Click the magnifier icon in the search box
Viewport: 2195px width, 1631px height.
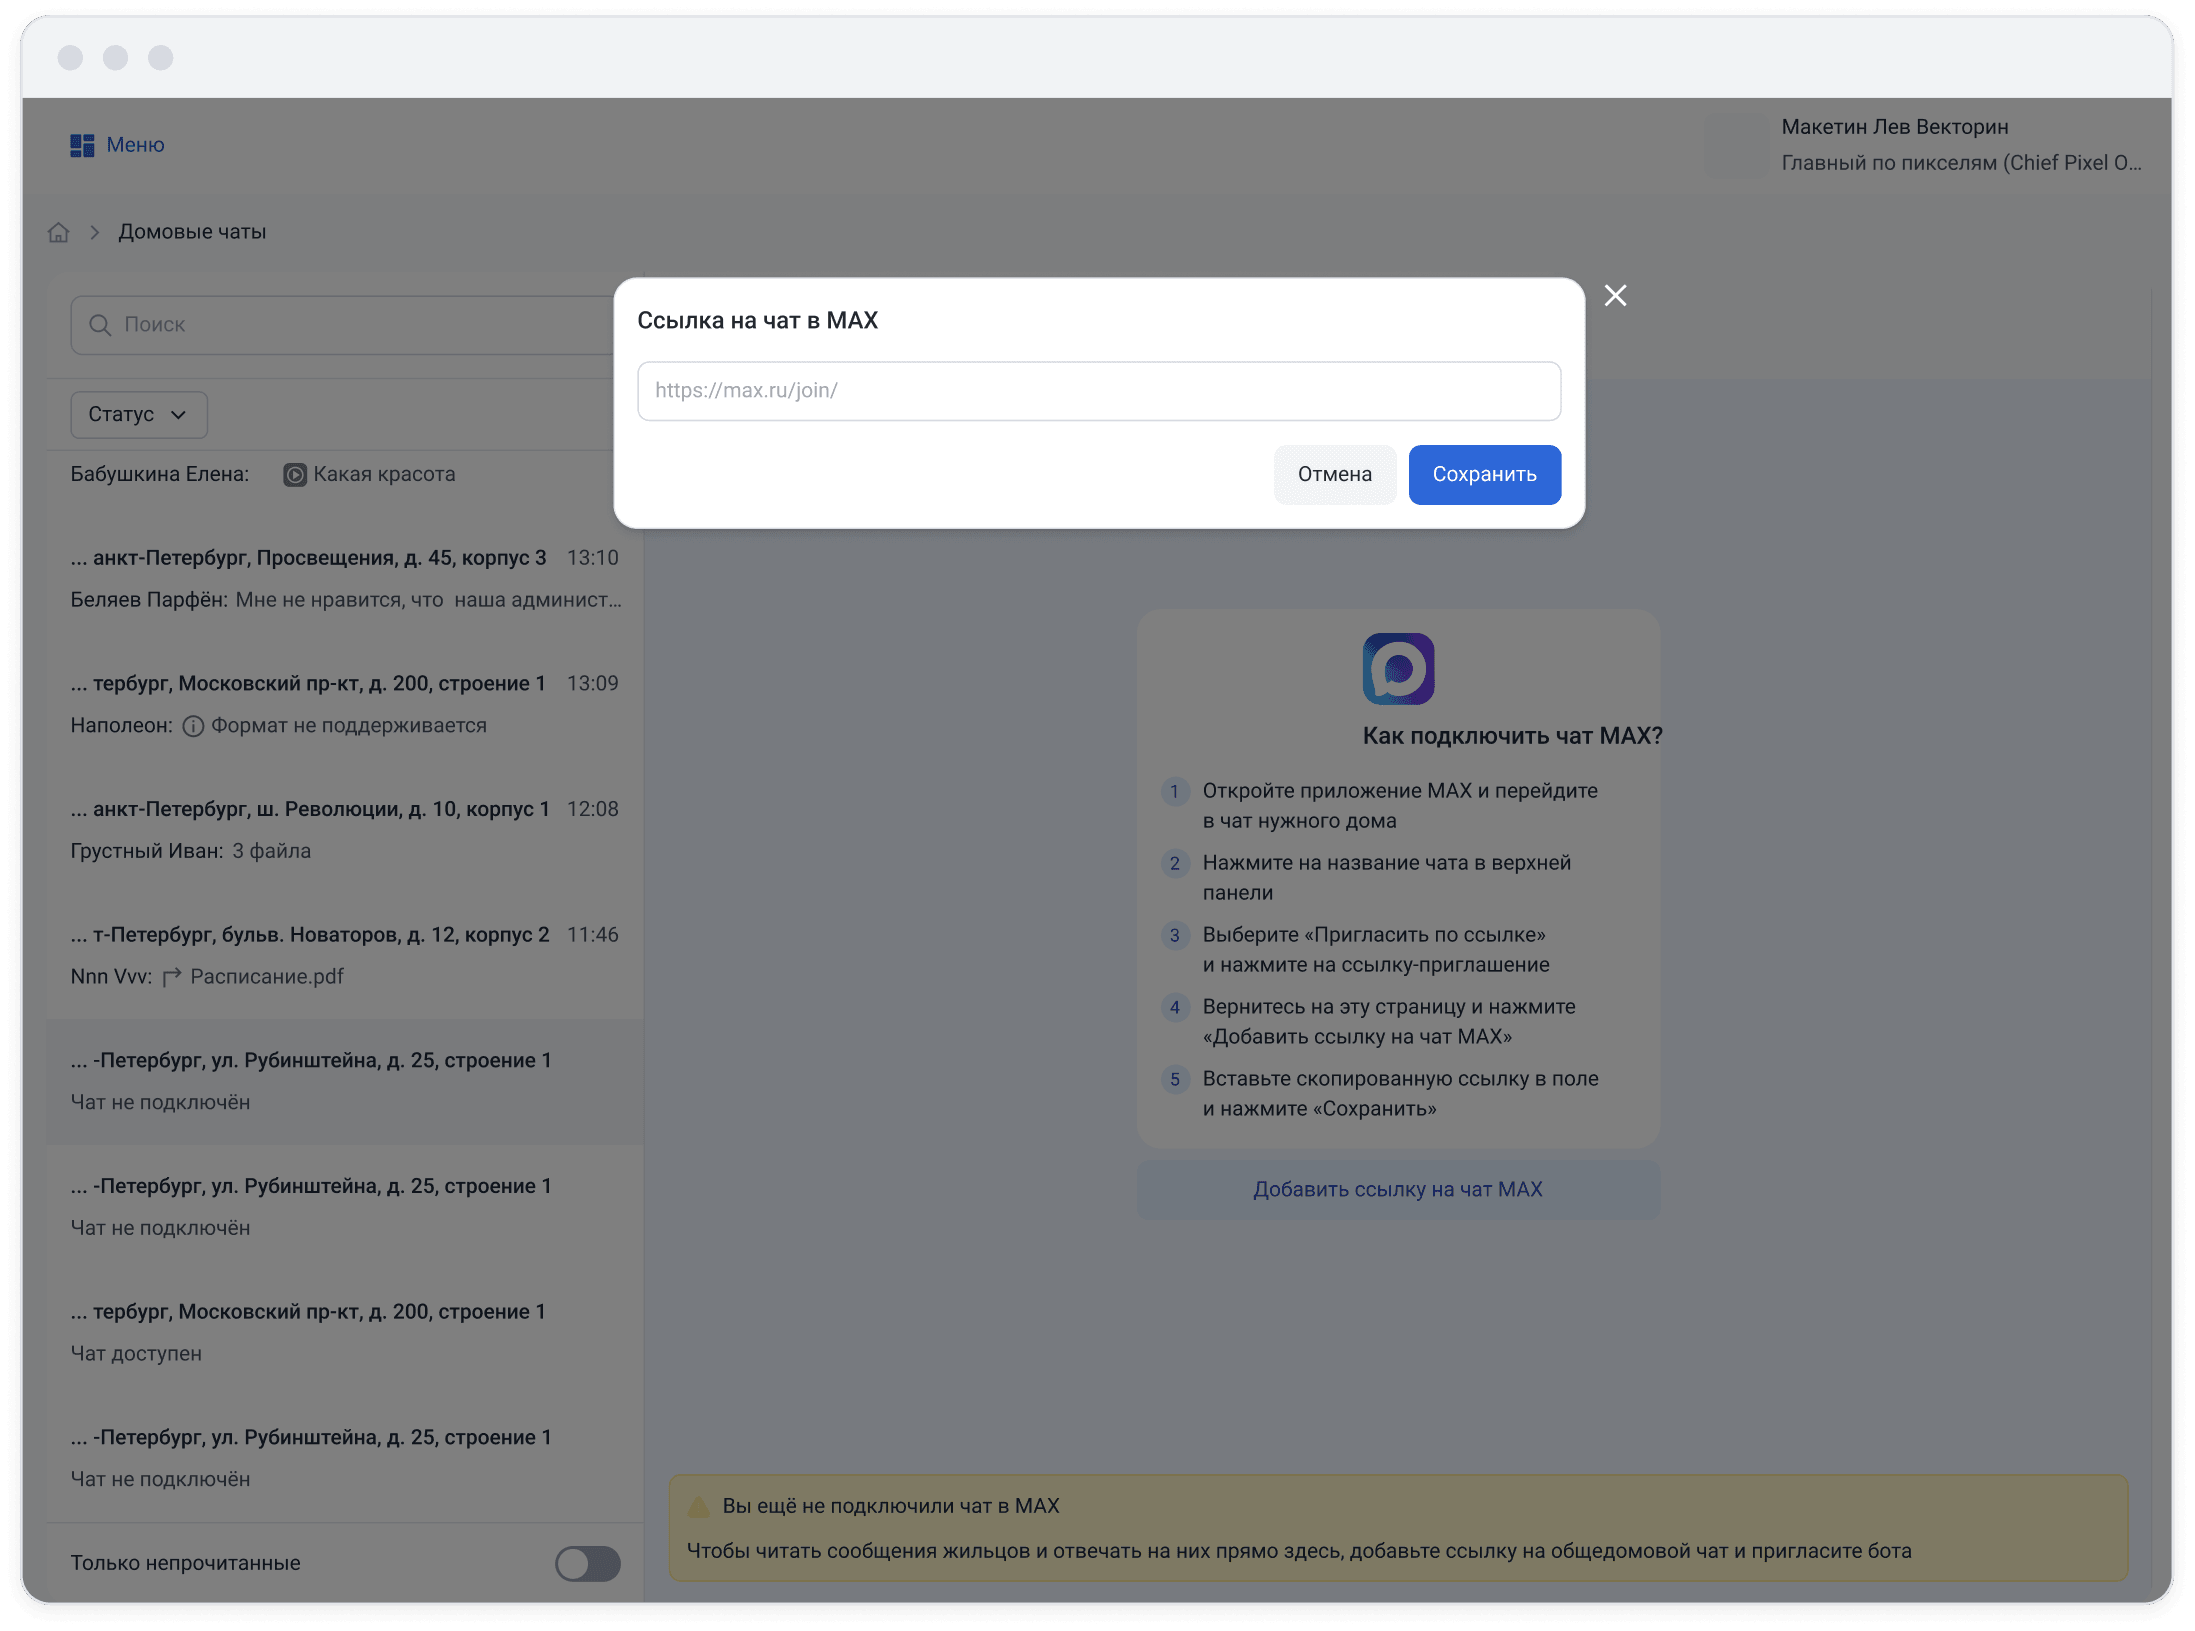pos(100,325)
